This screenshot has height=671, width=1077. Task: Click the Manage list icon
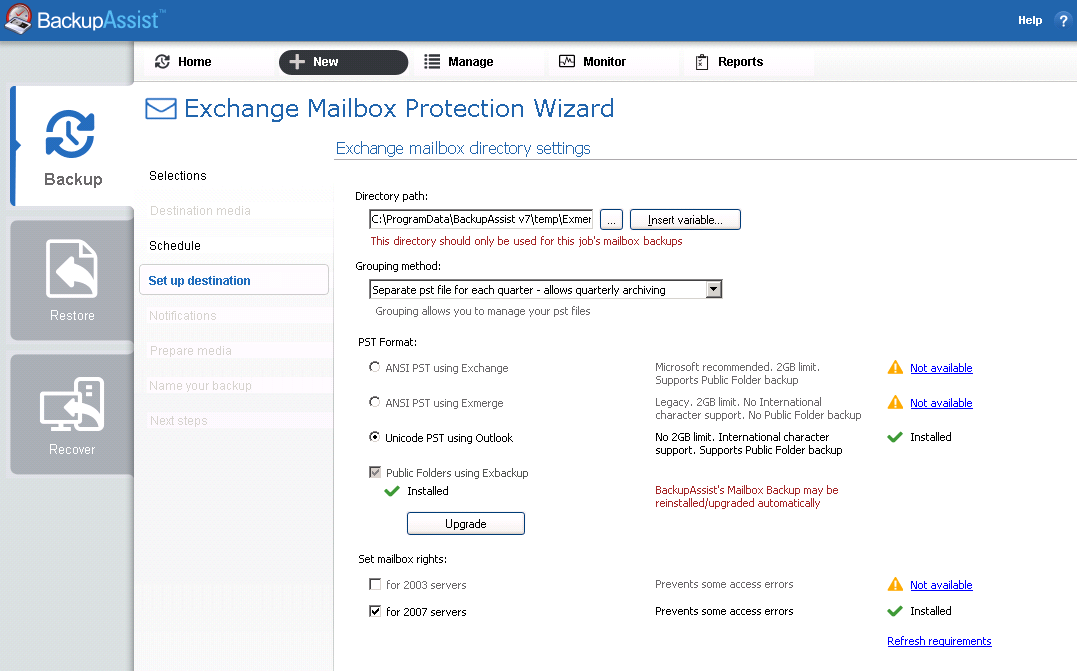pos(432,62)
